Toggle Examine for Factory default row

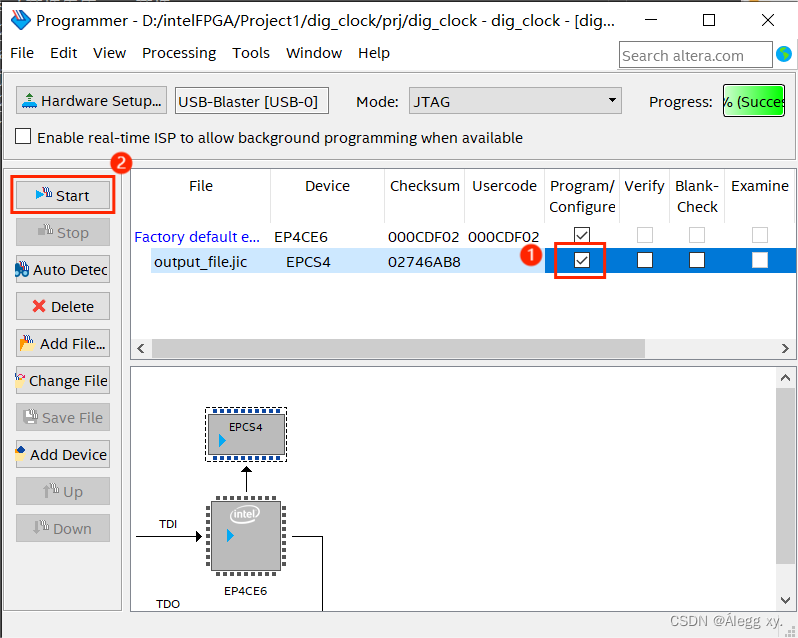(760, 235)
